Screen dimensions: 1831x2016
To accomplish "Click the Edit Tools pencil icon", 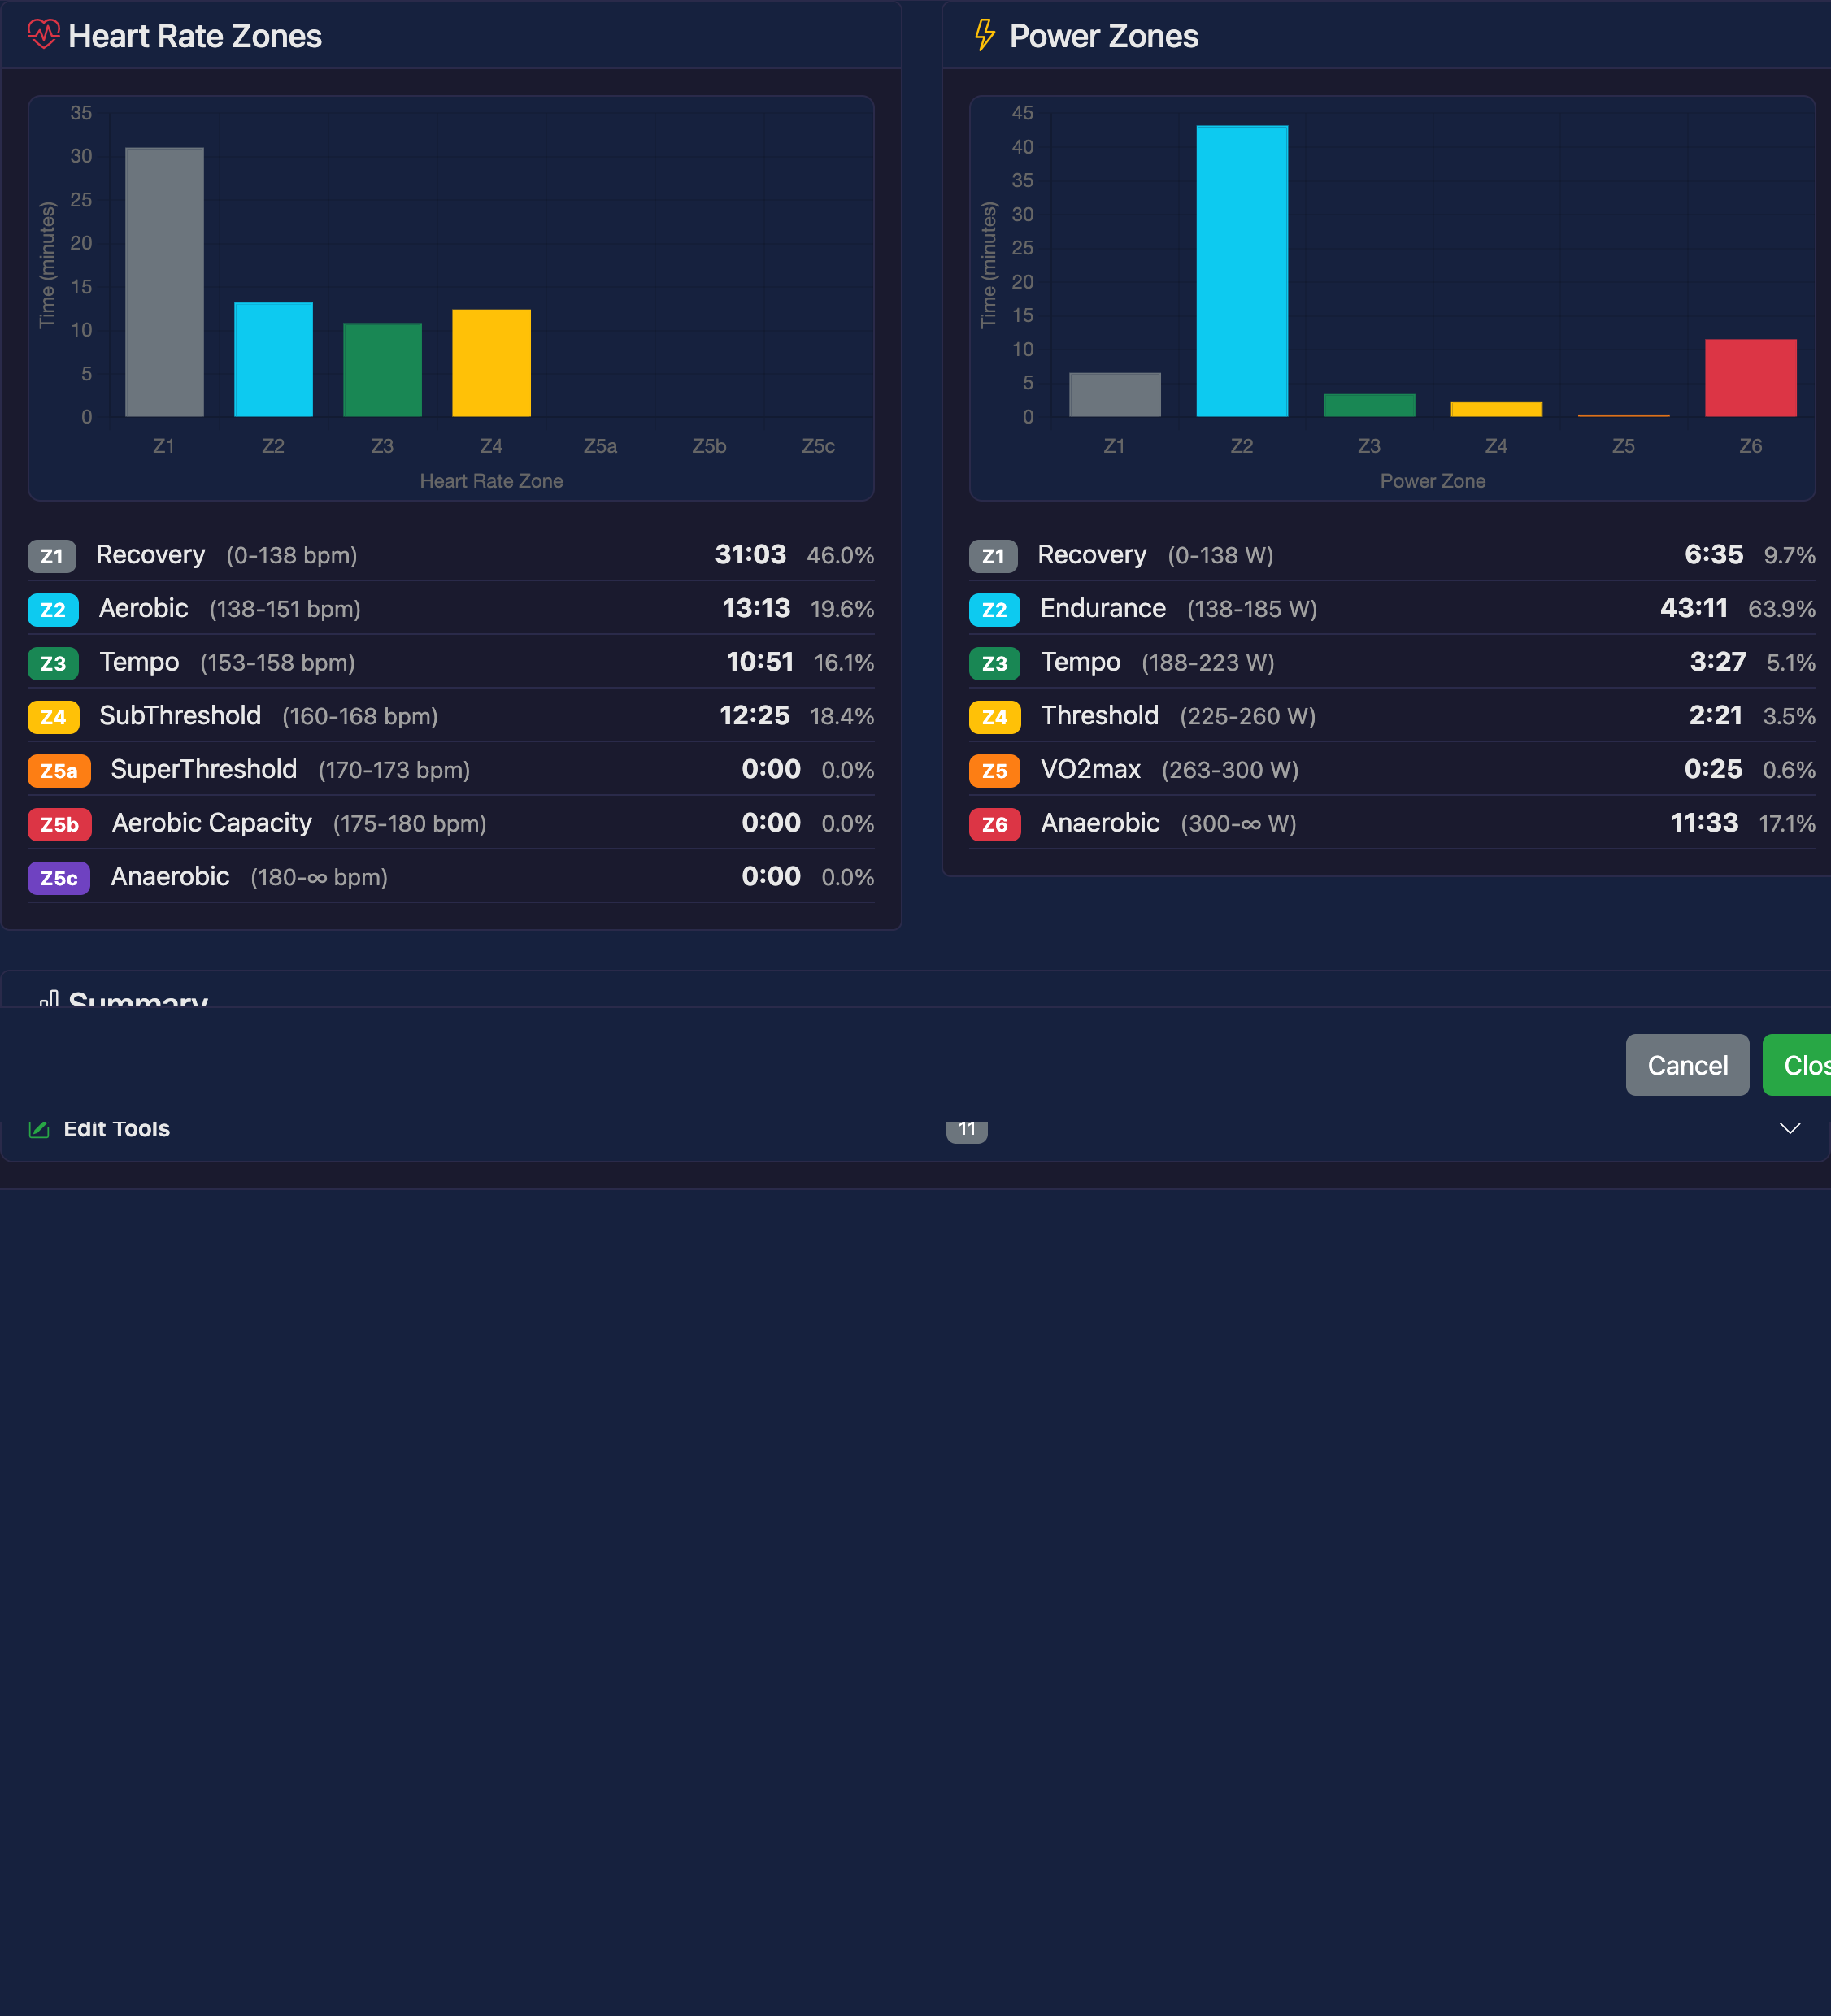I will 39,1129.
